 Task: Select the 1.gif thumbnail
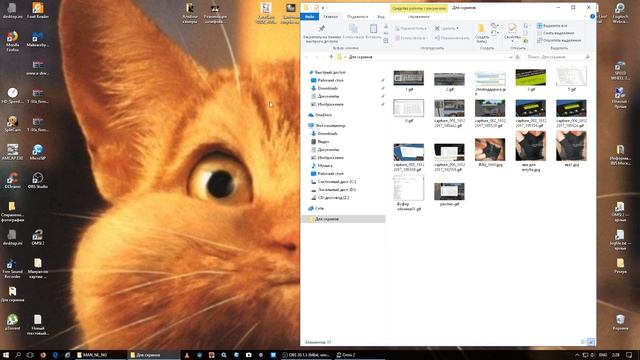click(409, 78)
